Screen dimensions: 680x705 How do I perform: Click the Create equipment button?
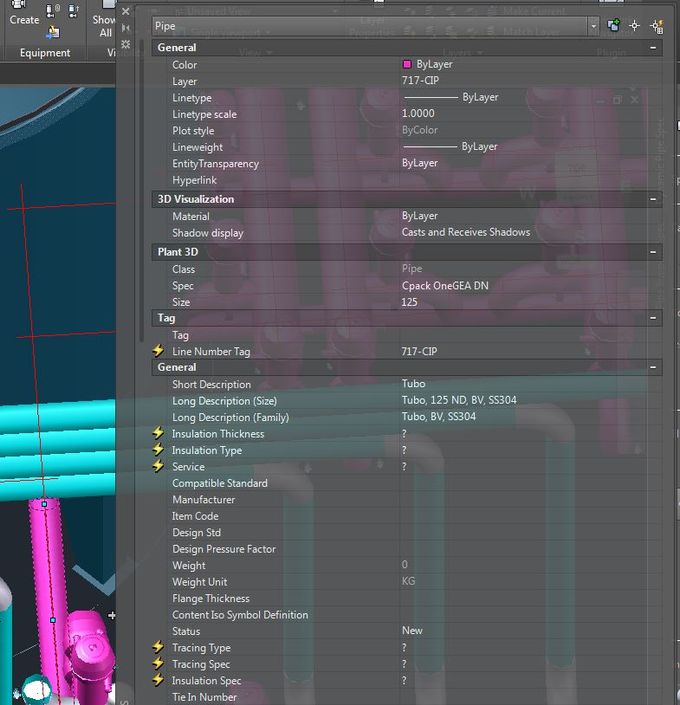click(x=24, y=13)
